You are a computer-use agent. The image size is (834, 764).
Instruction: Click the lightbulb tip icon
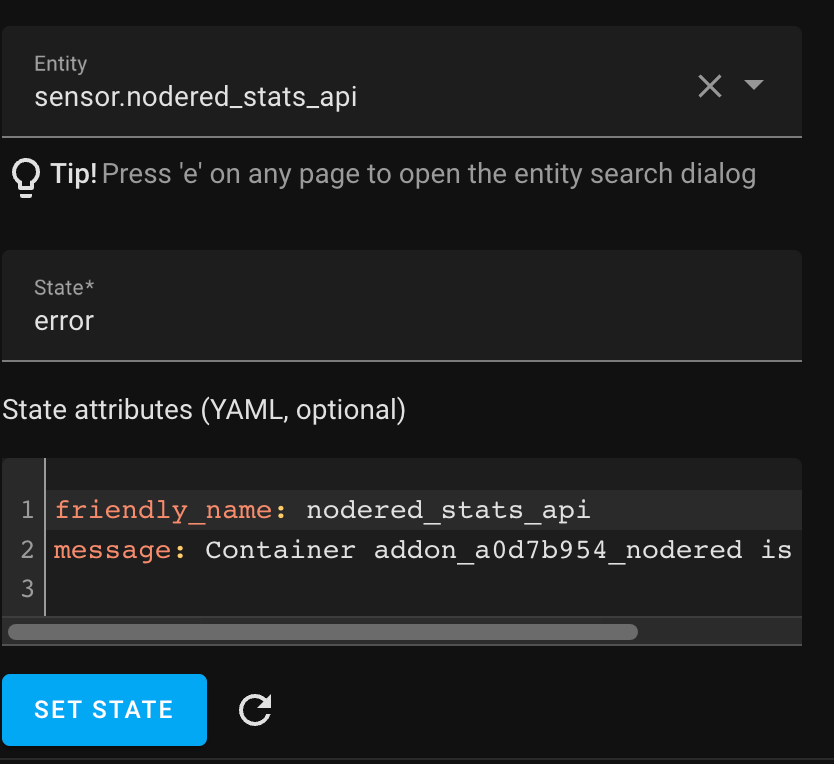pos(22,173)
